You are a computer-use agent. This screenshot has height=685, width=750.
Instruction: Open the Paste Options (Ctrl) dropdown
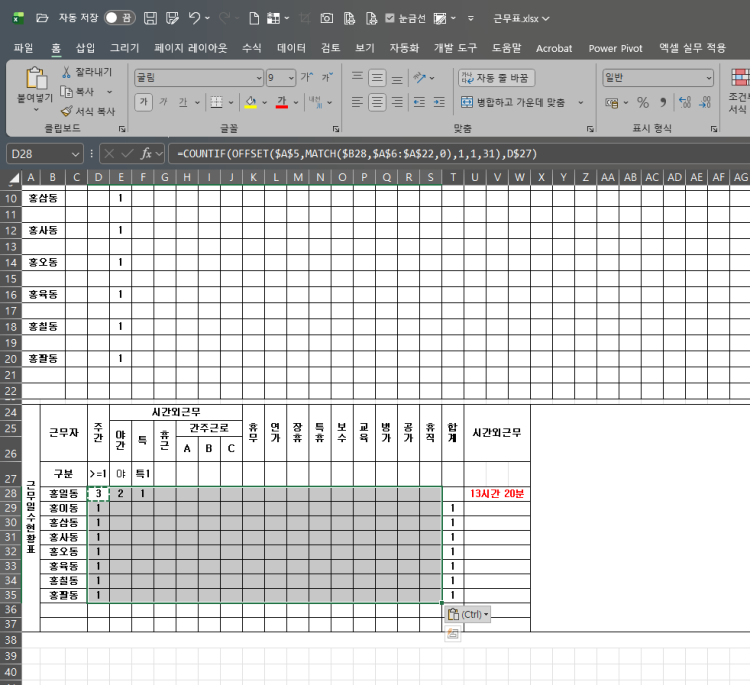click(468, 614)
